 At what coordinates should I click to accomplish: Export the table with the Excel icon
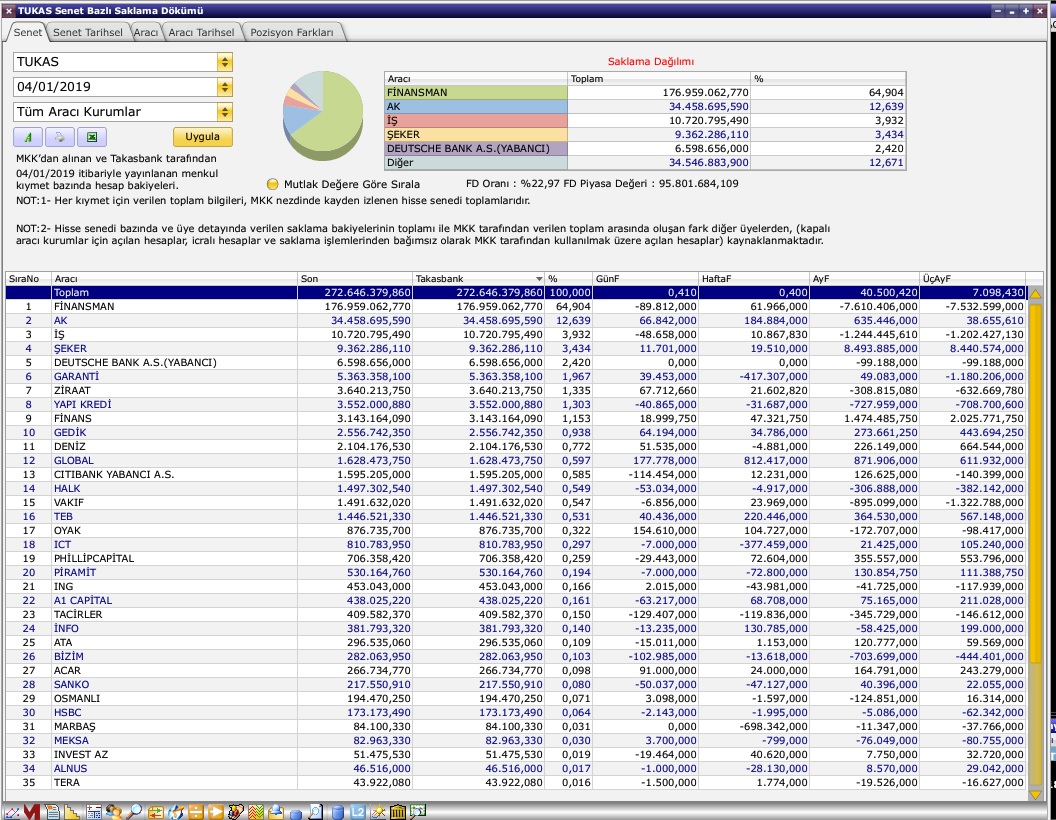point(92,137)
